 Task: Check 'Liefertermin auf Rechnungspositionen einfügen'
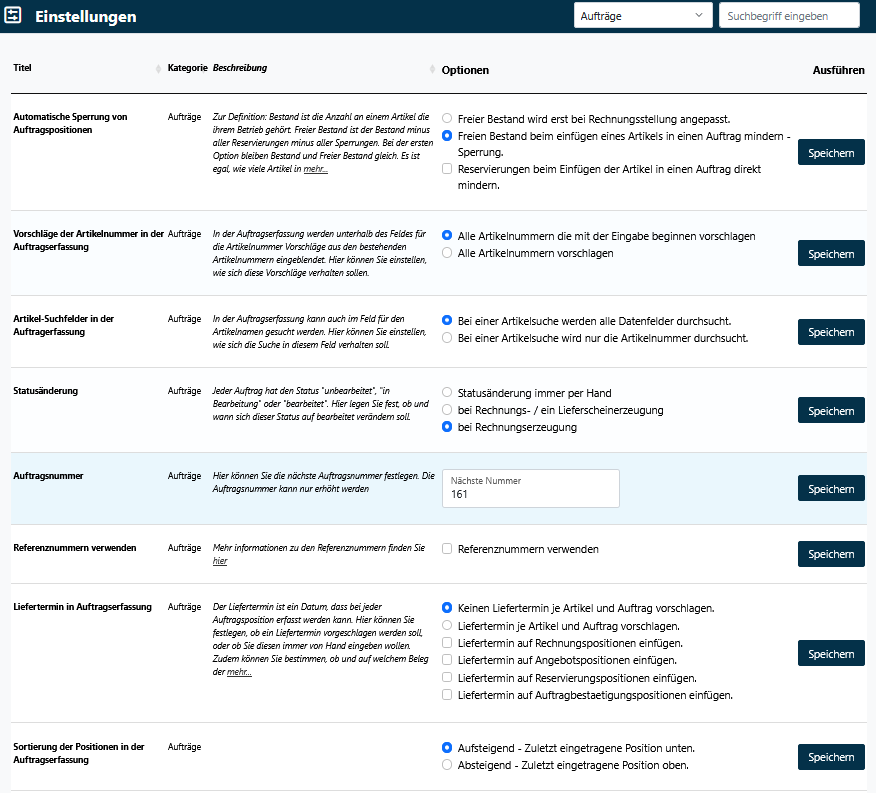(x=447, y=642)
